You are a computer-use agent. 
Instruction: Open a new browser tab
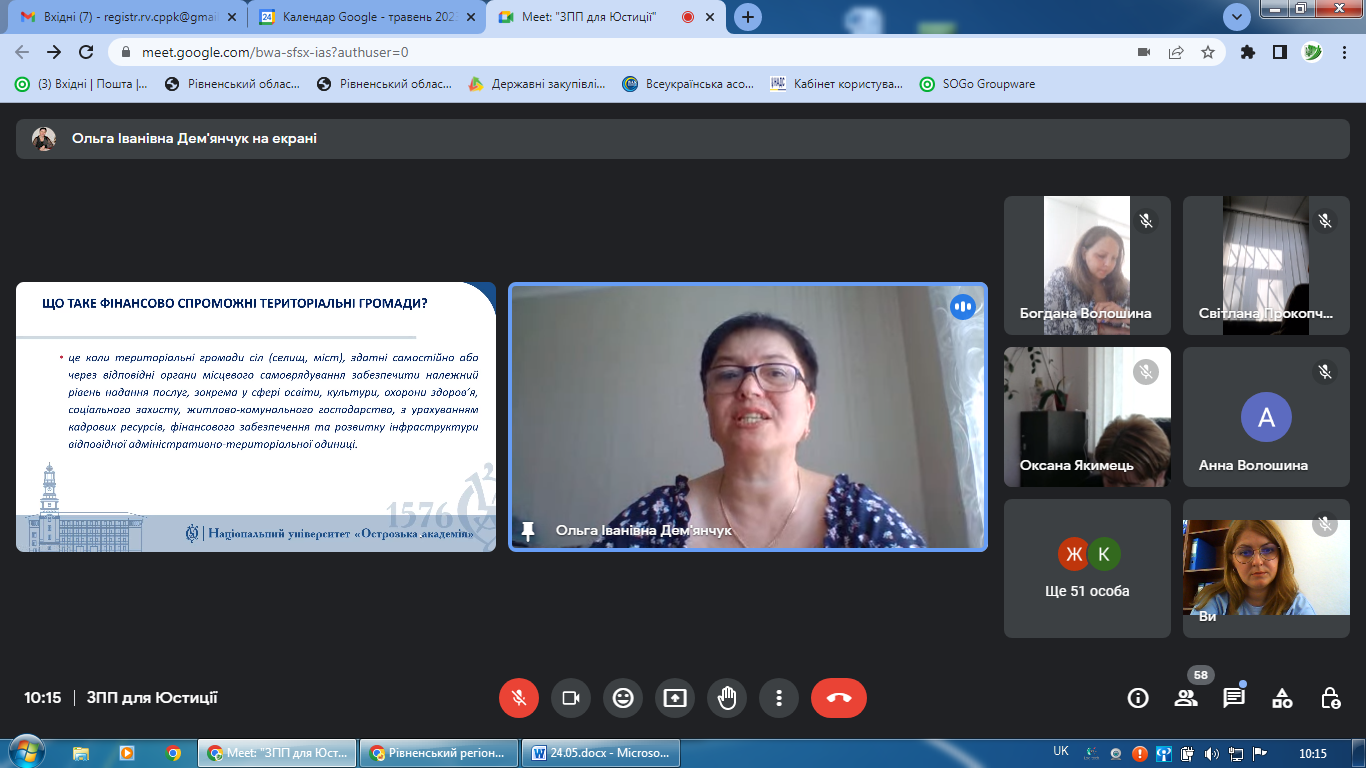[748, 17]
